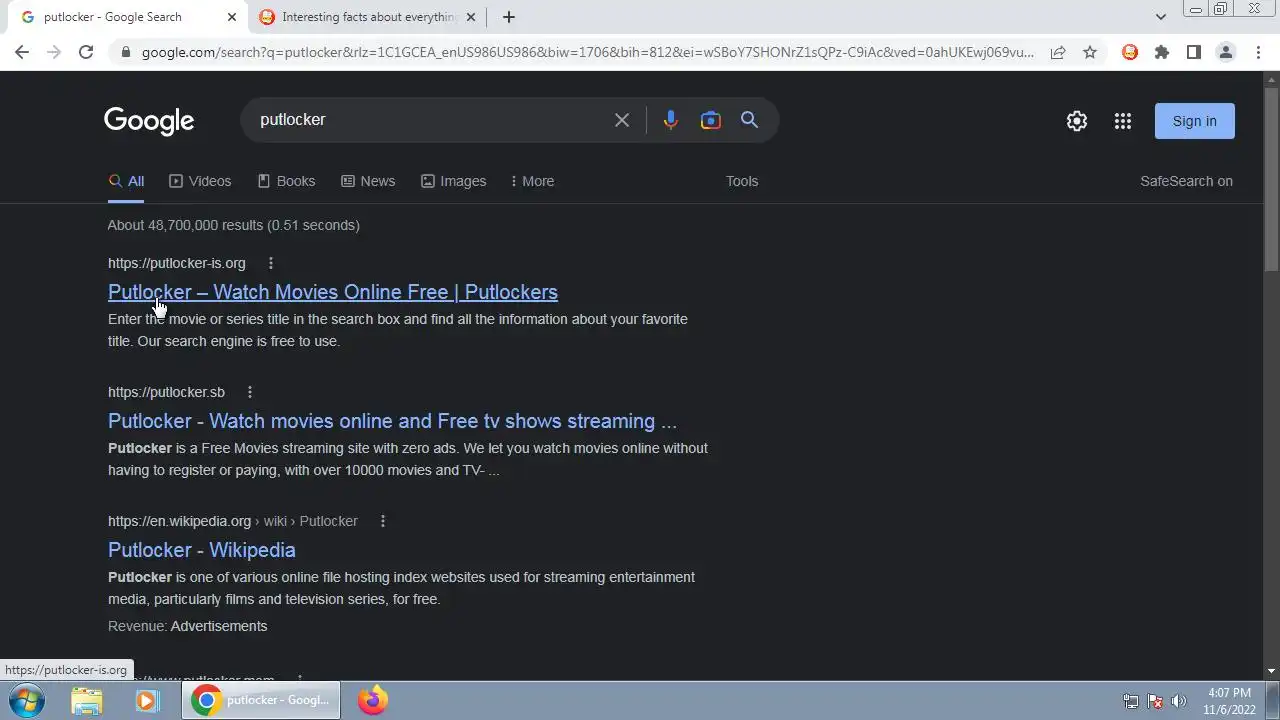Click the https://putlocker.sb URL text
Viewport: 1280px width, 720px height.
pyautogui.click(x=166, y=392)
